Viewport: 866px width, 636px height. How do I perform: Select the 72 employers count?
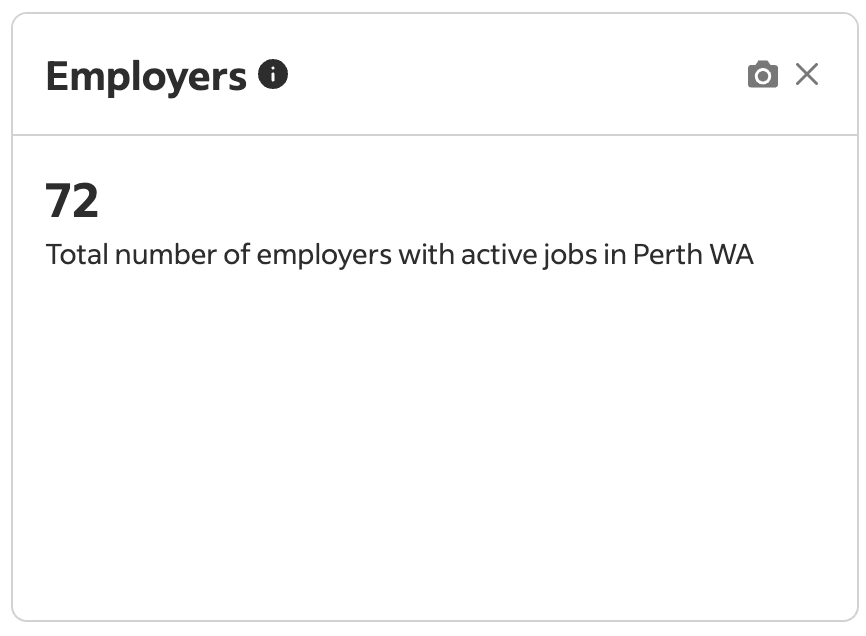click(72, 201)
